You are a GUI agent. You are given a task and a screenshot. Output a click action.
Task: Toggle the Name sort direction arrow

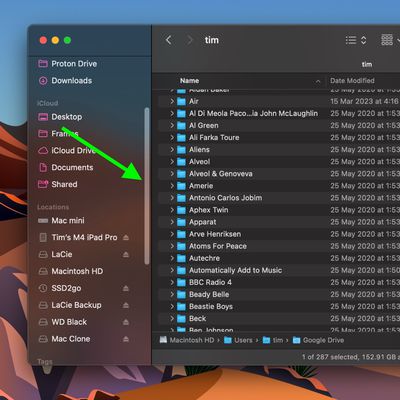(x=318, y=81)
